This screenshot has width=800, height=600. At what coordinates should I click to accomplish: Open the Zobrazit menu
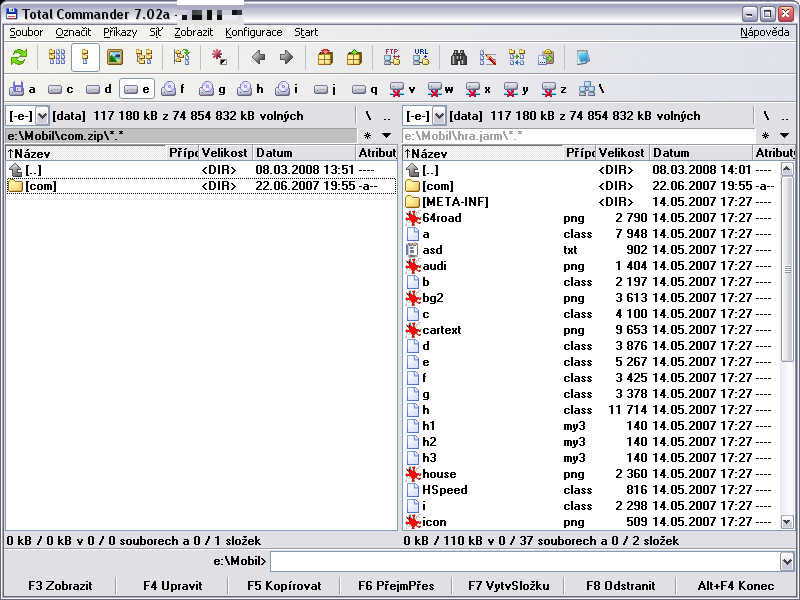pos(193,32)
